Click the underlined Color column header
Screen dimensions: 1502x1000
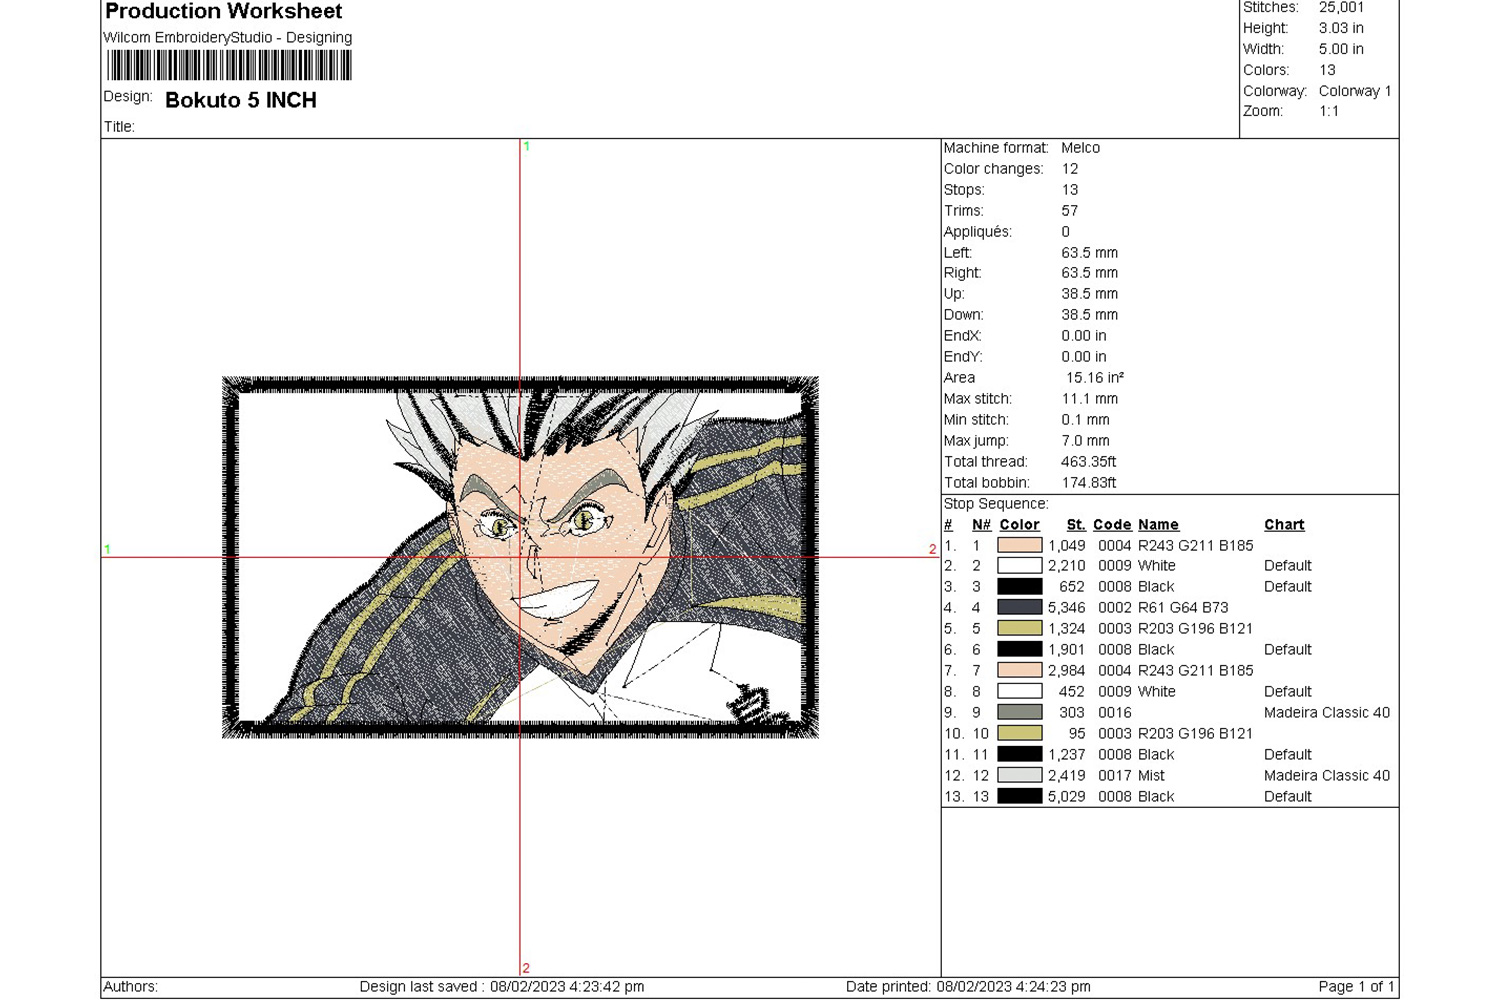click(x=1019, y=525)
